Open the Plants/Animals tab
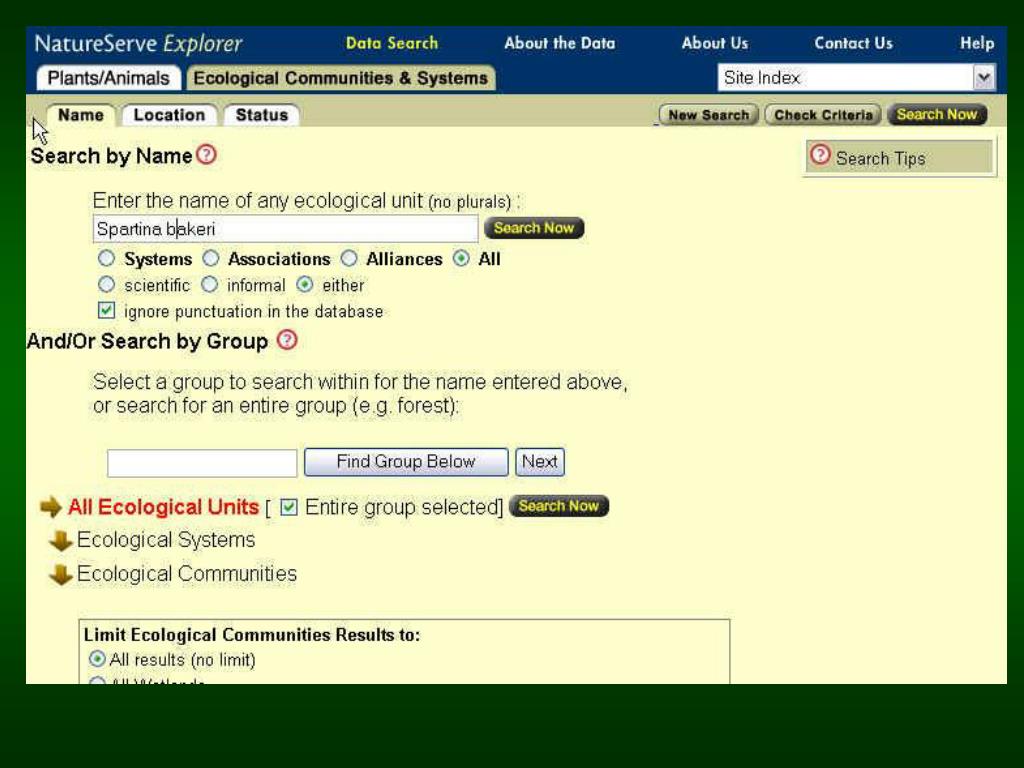The width and height of the screenshot is (1024, 768). (108, 78)
